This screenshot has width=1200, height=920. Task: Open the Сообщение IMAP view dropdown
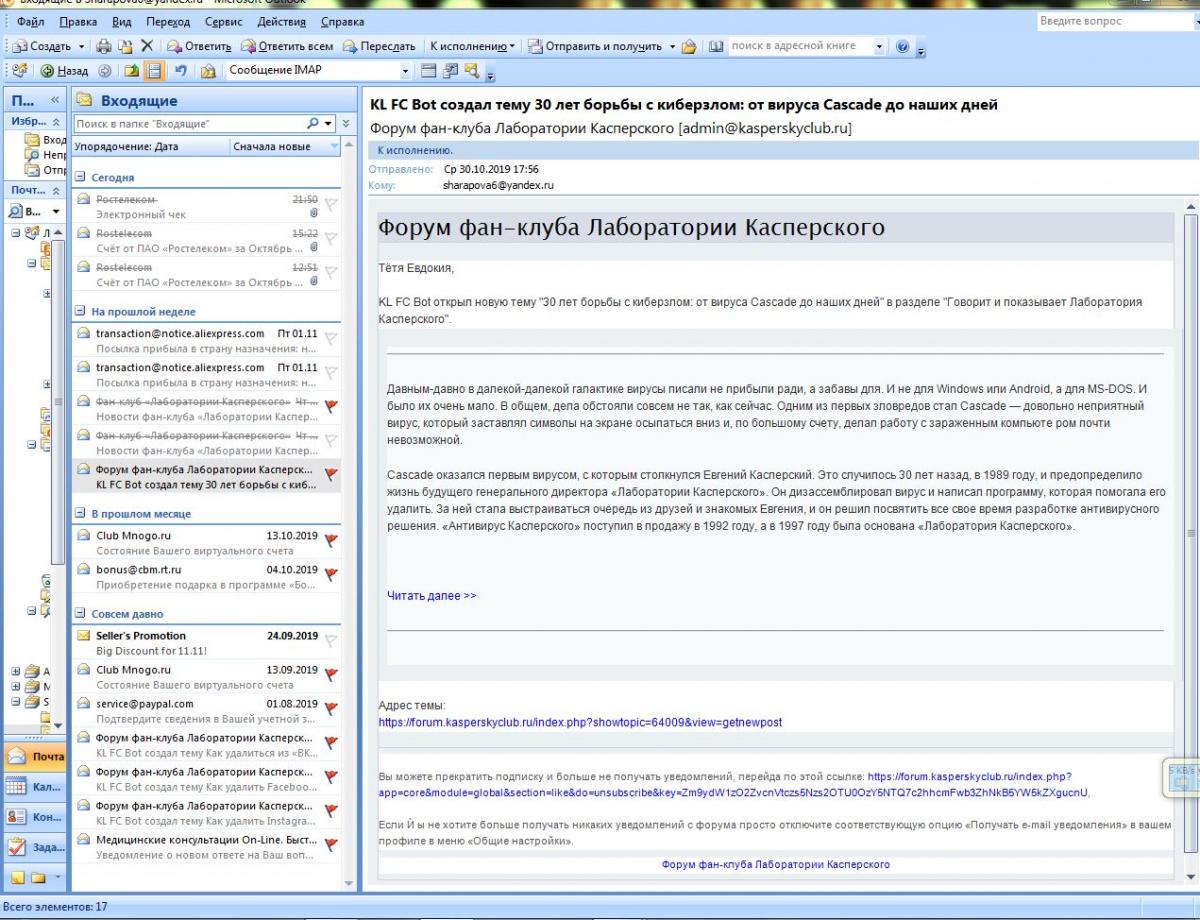point(406,72)
